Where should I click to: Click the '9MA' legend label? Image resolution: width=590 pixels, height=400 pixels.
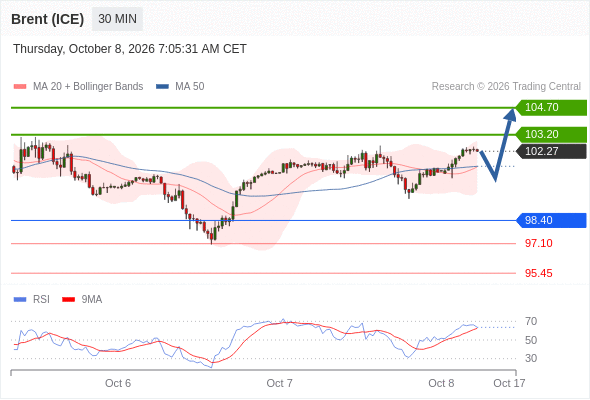(92, 300)
